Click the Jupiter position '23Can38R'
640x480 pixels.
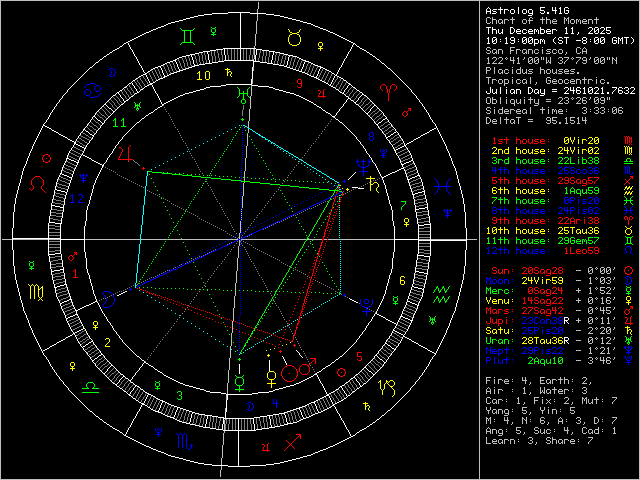coord(545,321)
